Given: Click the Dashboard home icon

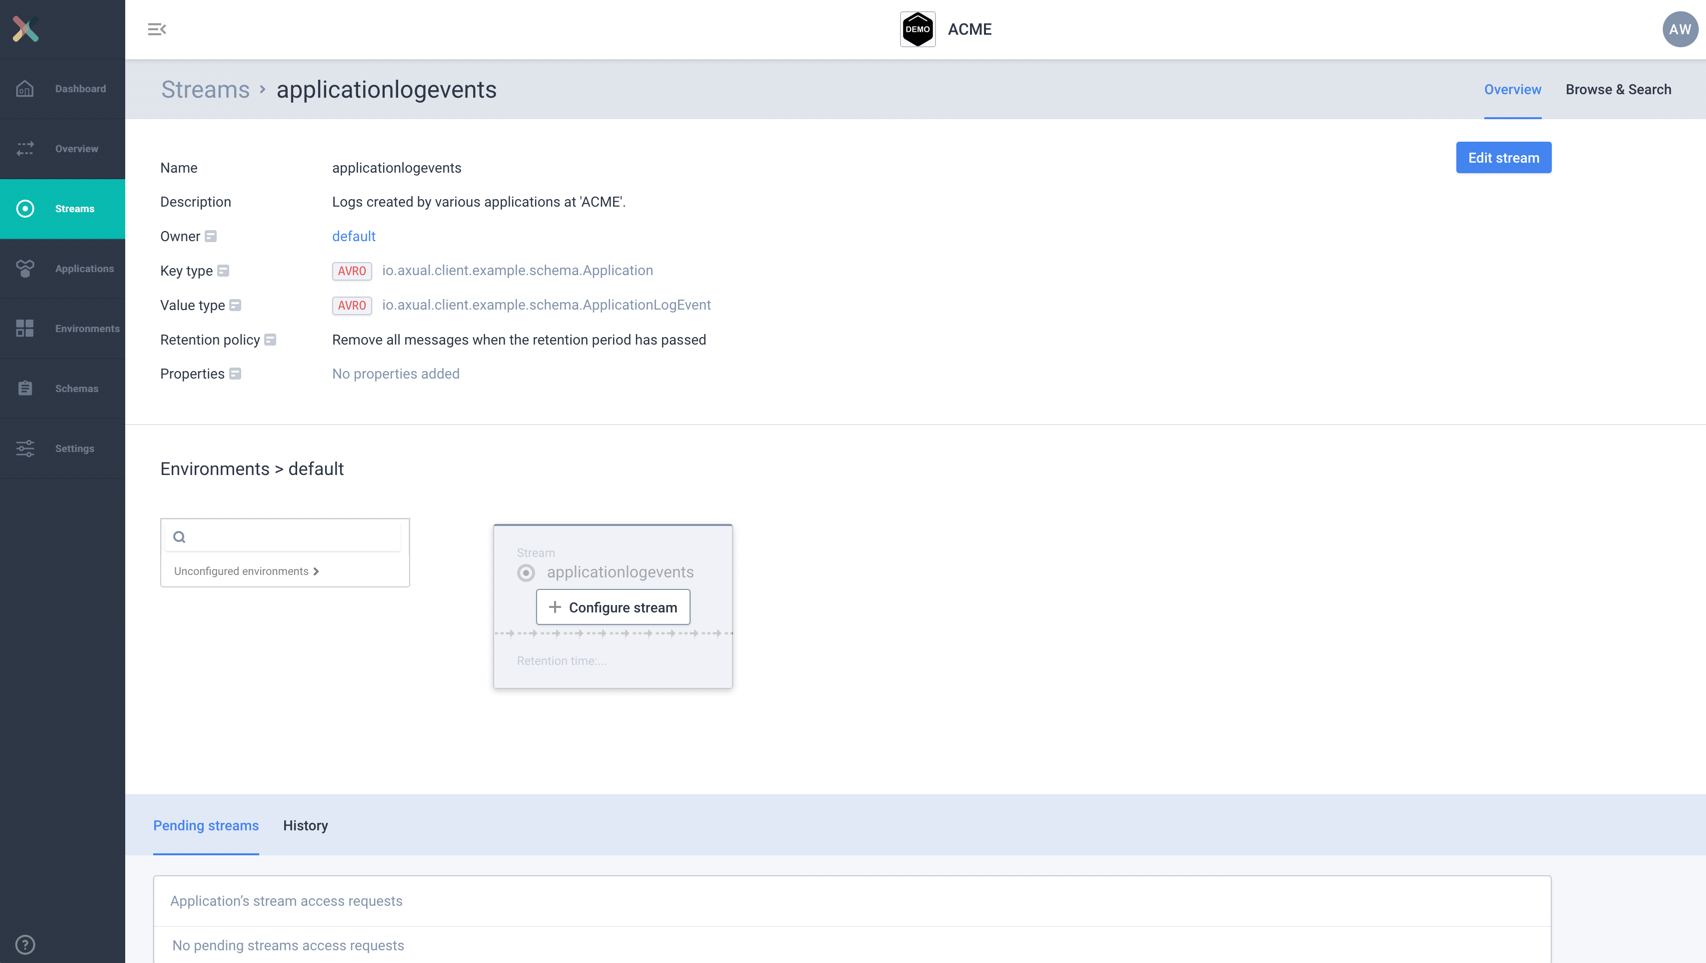Looking at the screenshot, I should tap(25, 89).
